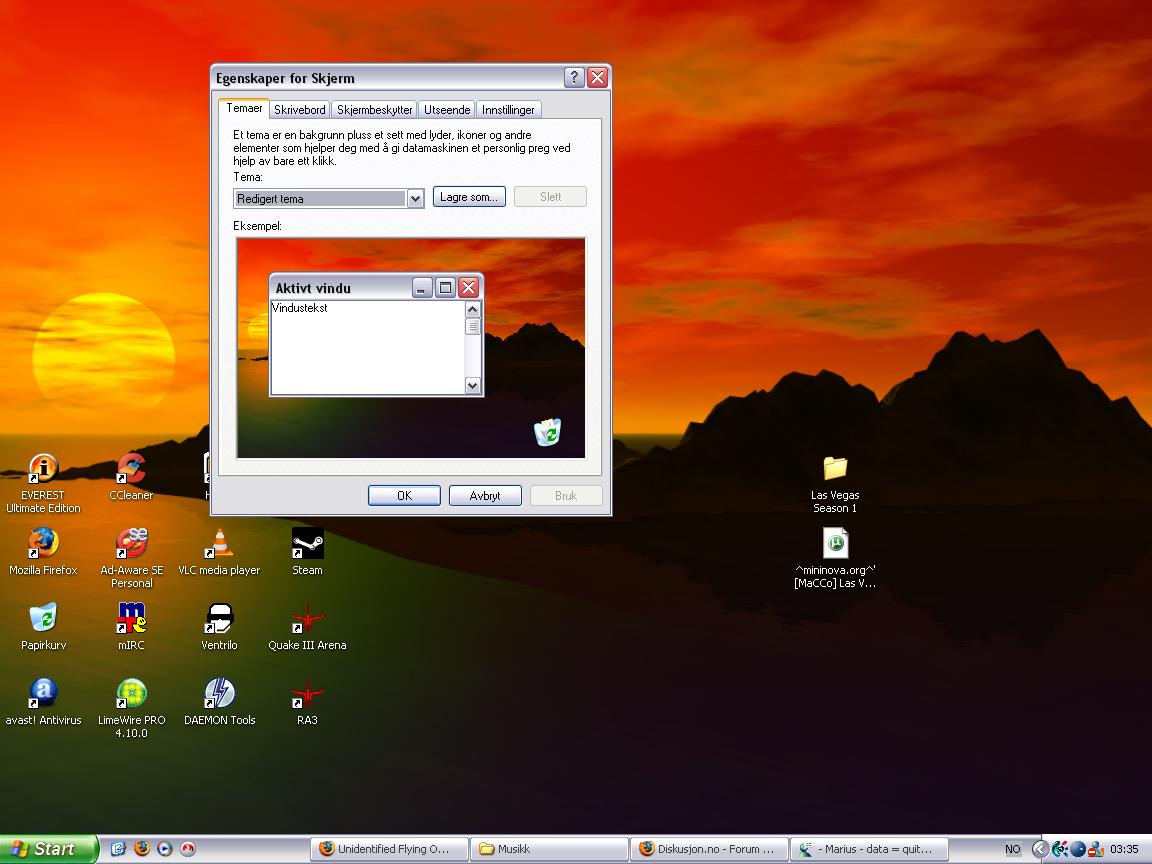This screenshot has width=1152, height=864.
Task: Switch to the Skrivebord tab
Action: tap(300, 109)
